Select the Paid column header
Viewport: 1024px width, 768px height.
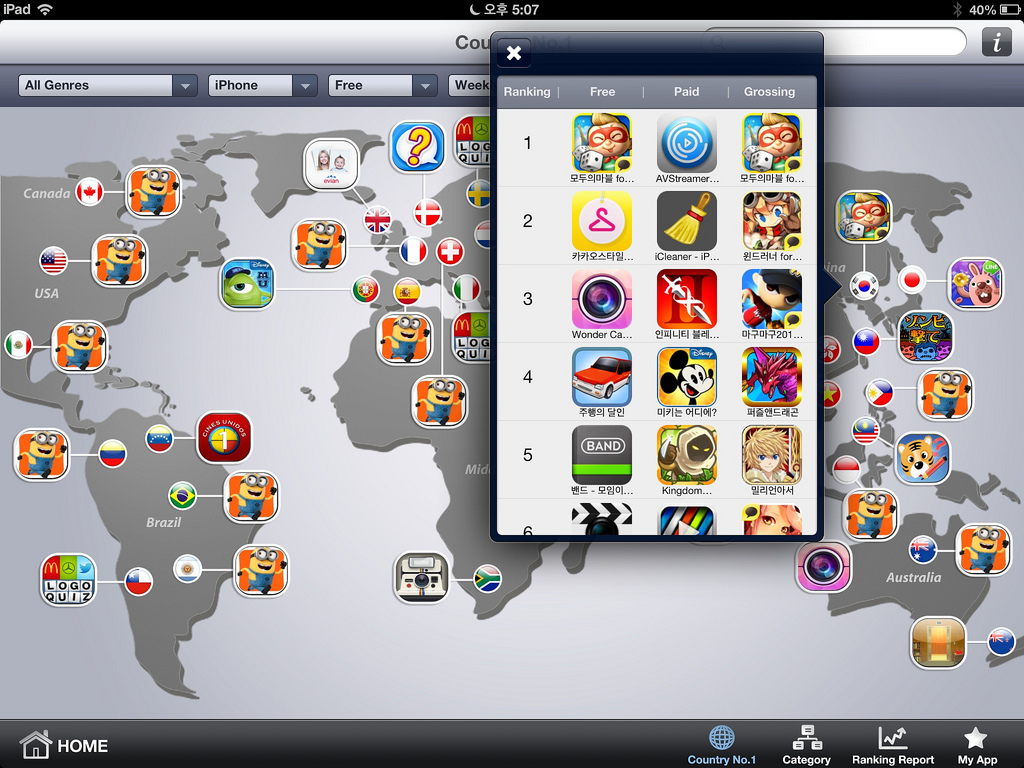point(686,92)
